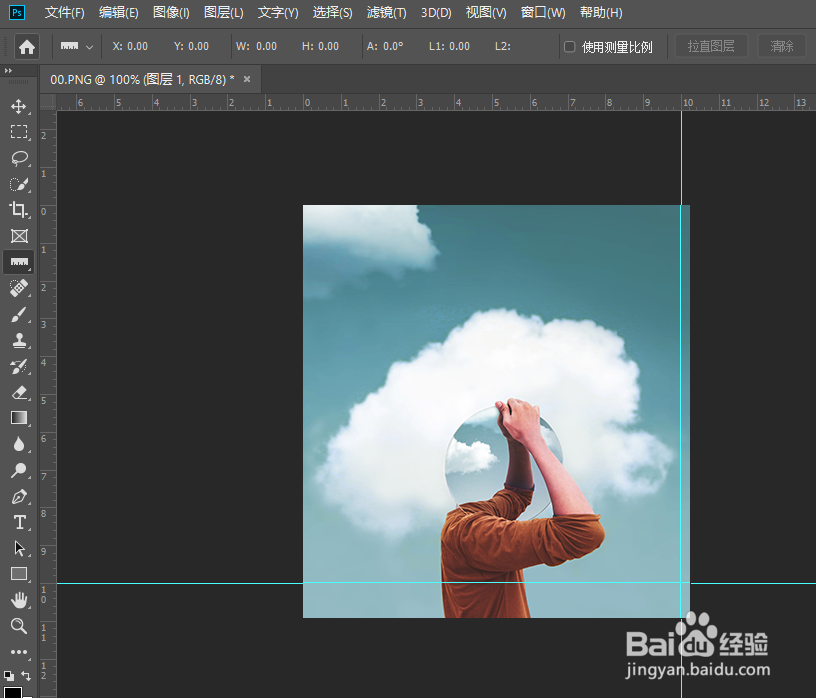Click the X: 0.00 readout
The height and width of the screenshot is (698, 816).
(130, 46)
